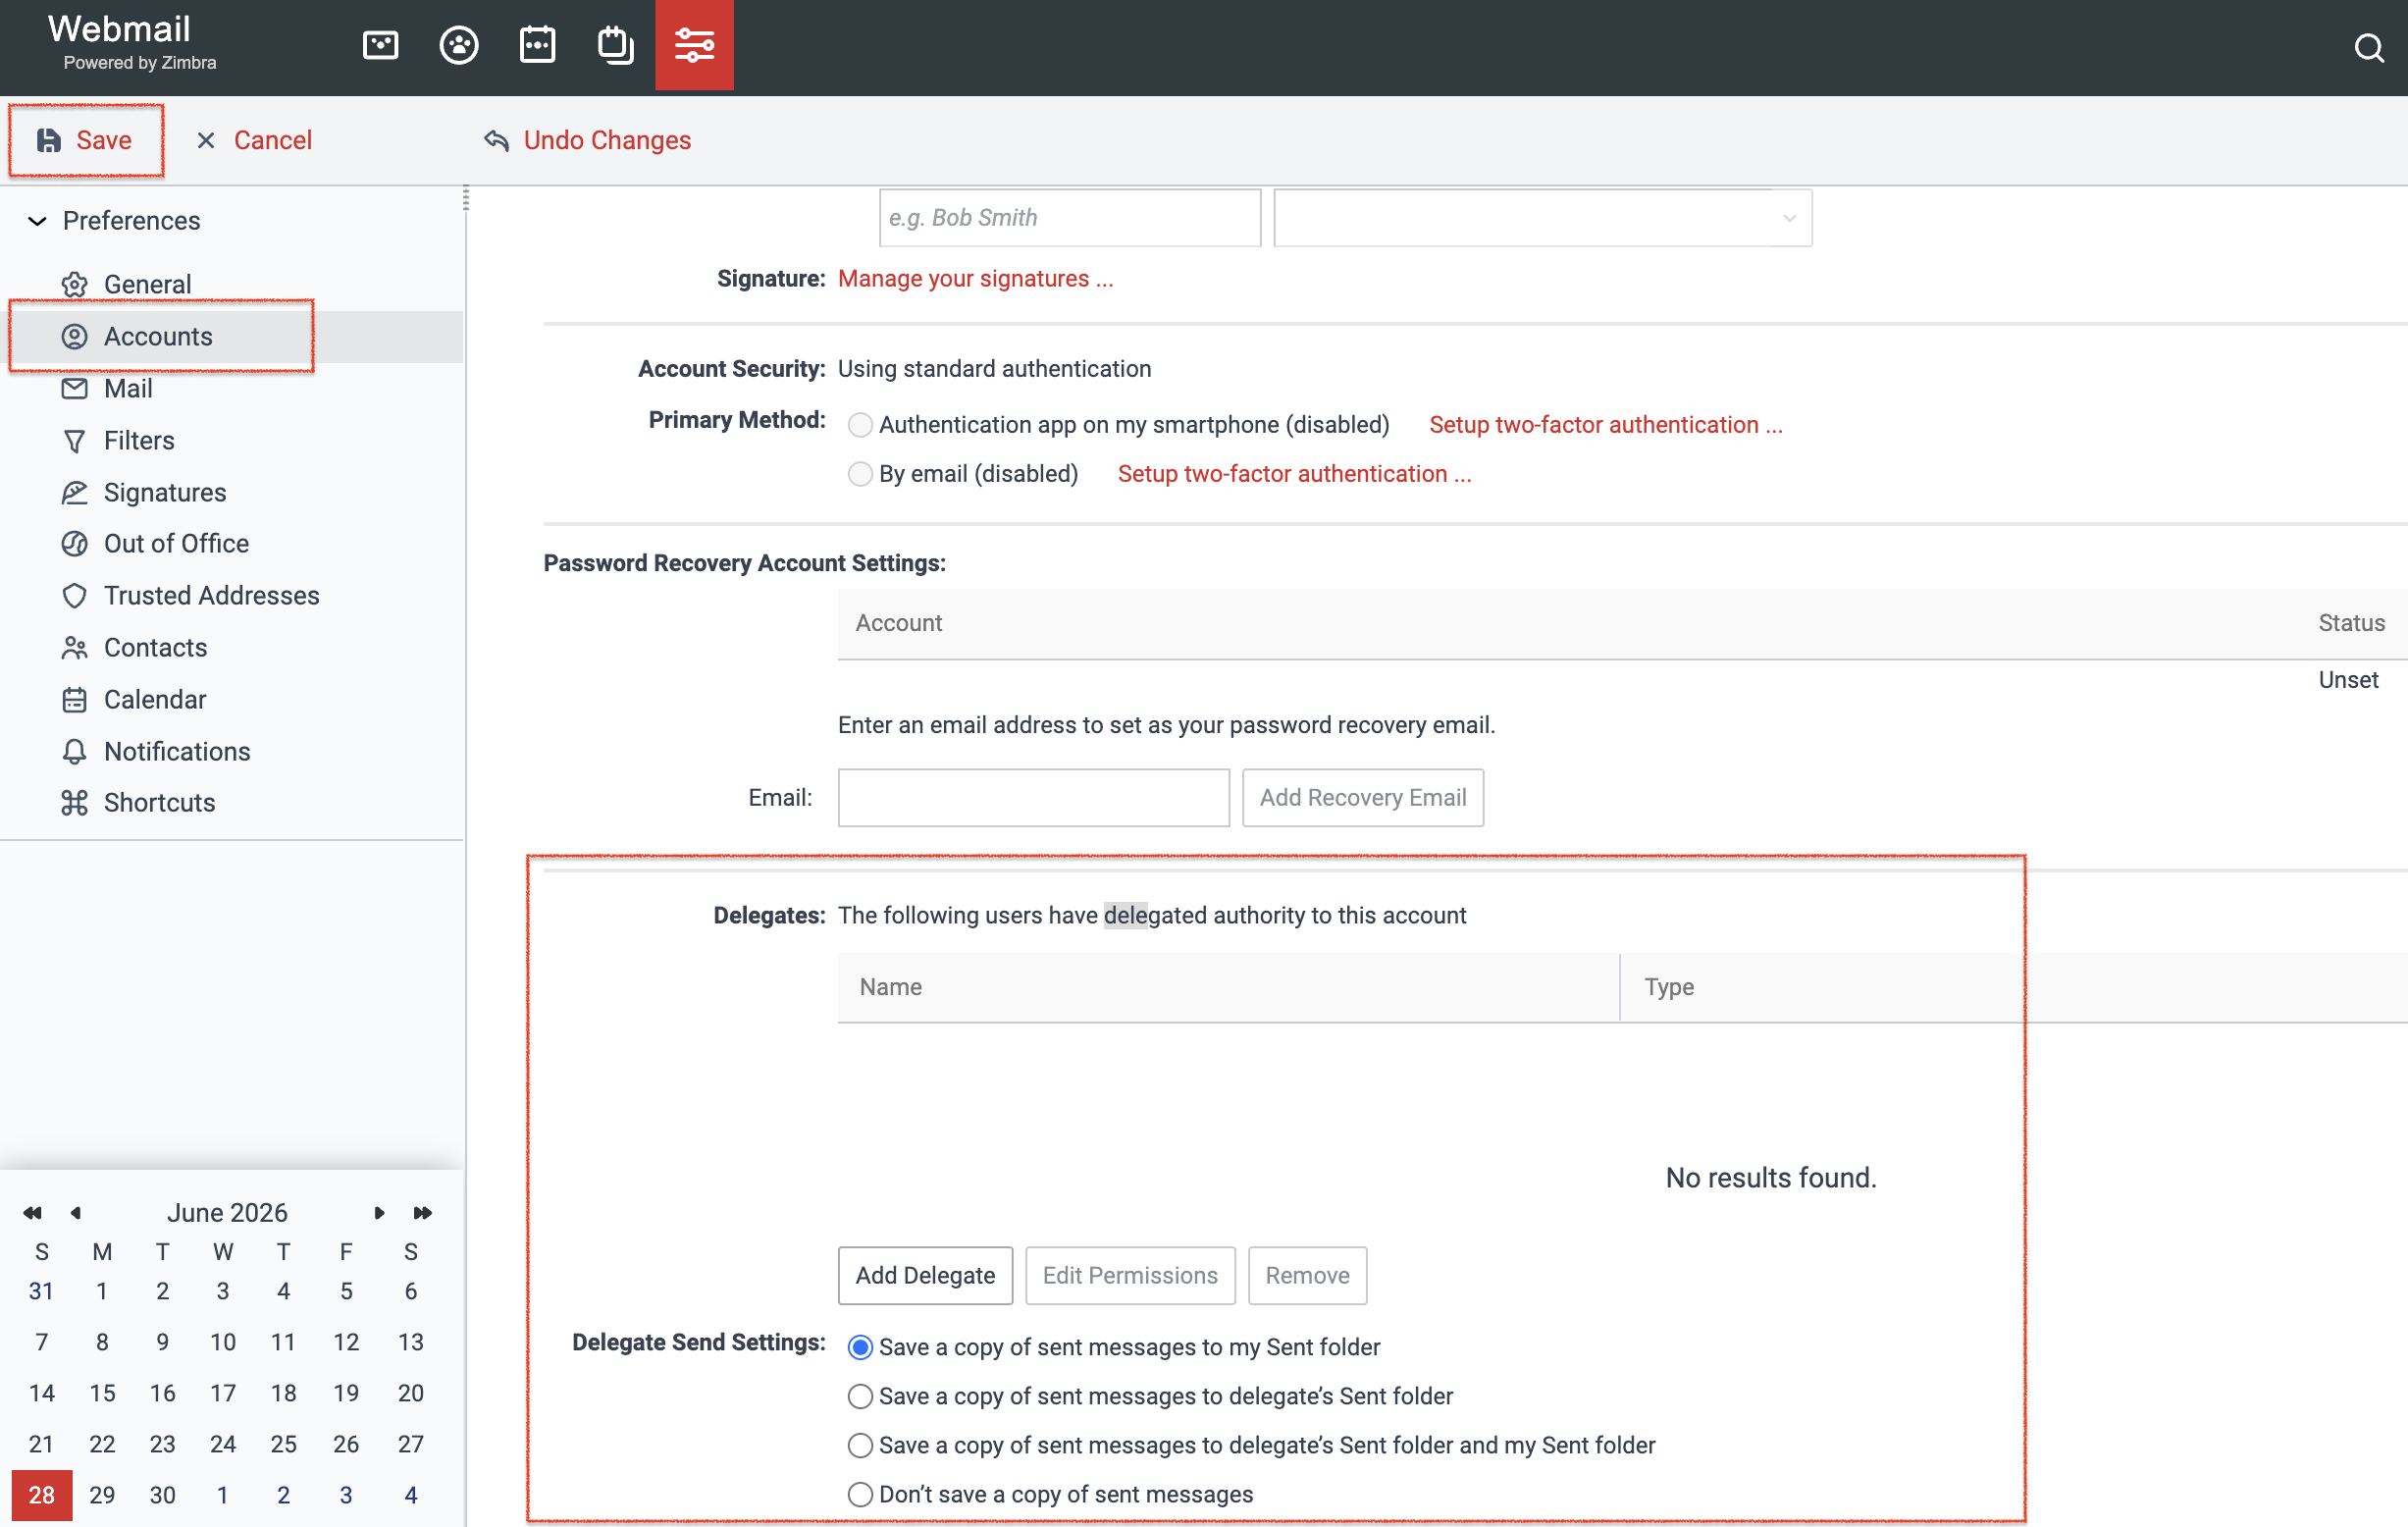
Task: Collapse the Preferences tree section
Action: coord(37,220)
